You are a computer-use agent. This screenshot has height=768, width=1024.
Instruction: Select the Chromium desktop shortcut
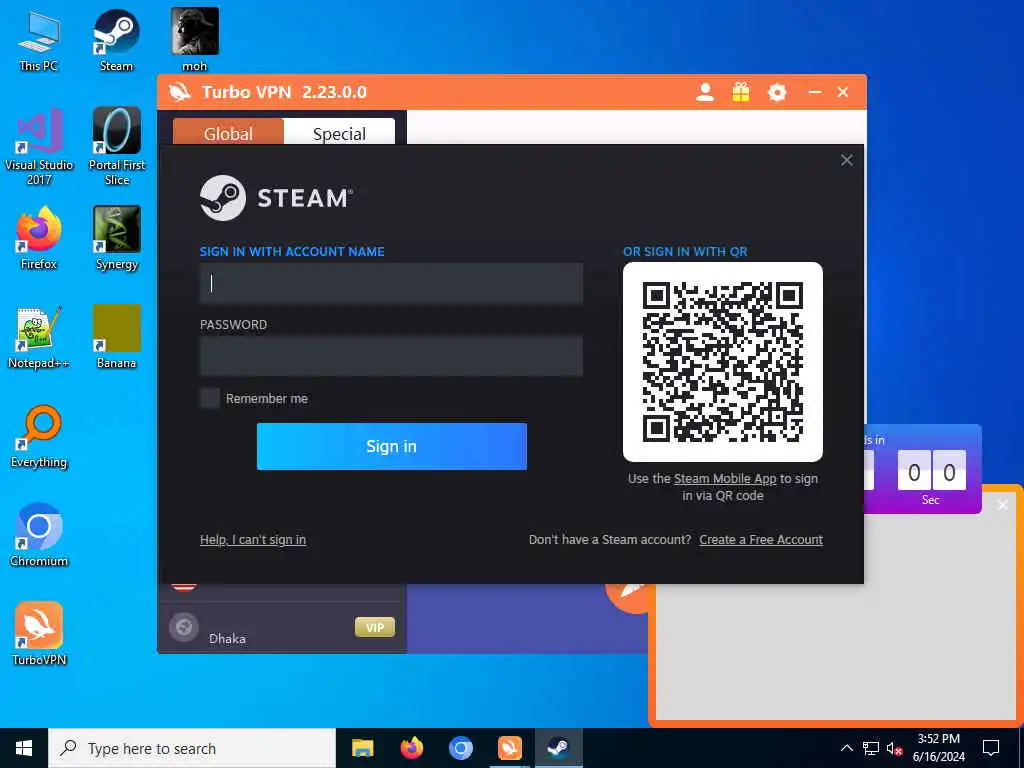pyautogui.click(x=39, y=536)
